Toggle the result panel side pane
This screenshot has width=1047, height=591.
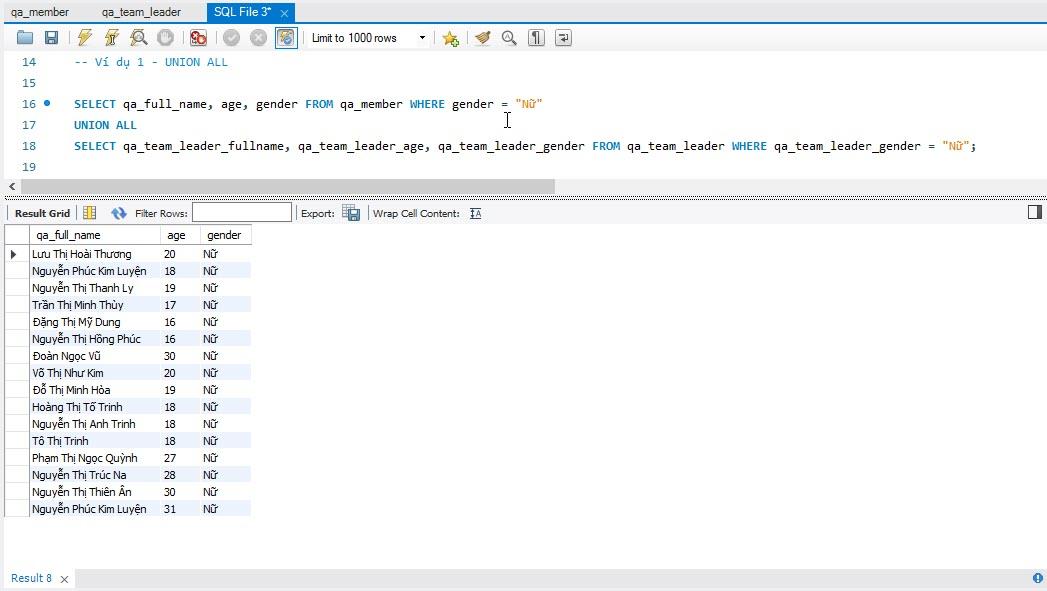[1035, 212]
